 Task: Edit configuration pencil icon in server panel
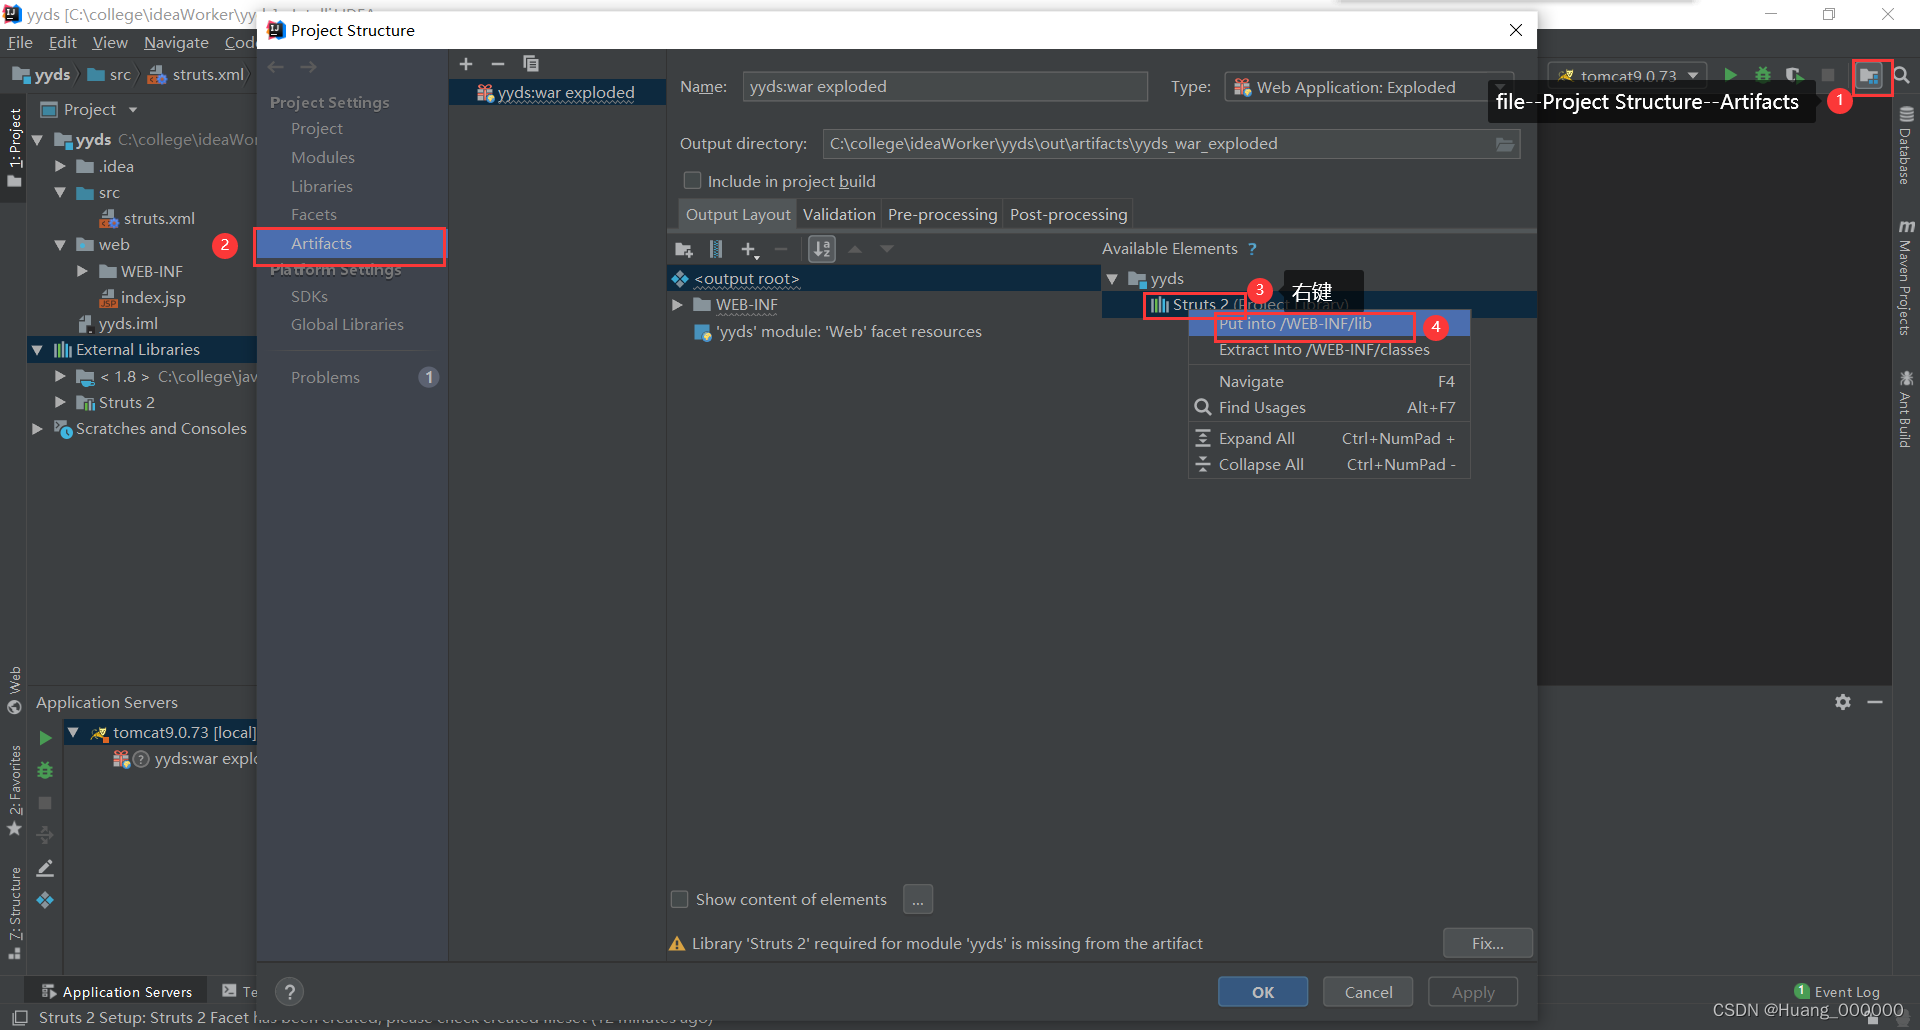coord(45,868)
